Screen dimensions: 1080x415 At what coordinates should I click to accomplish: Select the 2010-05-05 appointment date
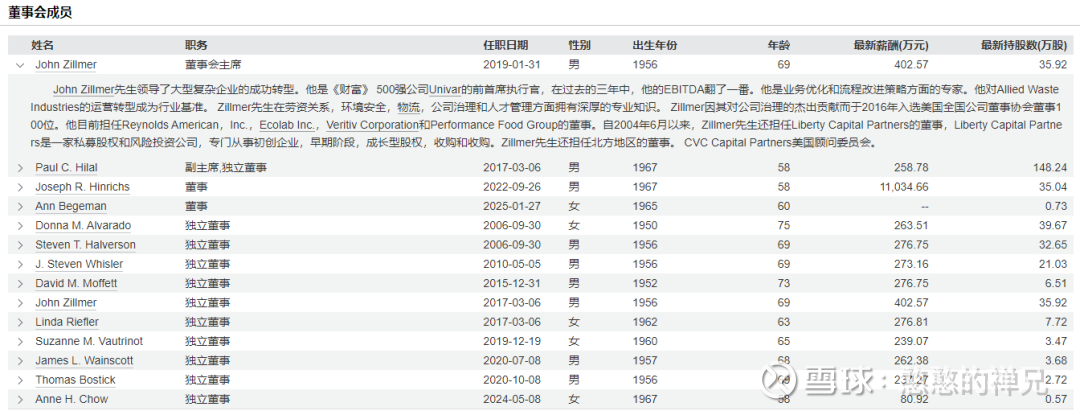[x=510, y=264]
